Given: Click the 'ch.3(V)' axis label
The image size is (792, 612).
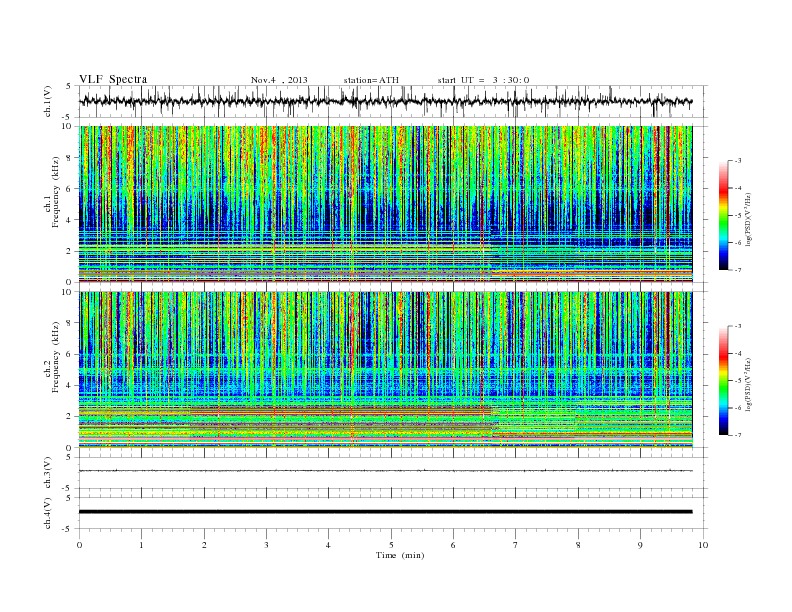Looking at the screenshot, I should (48, 473).
